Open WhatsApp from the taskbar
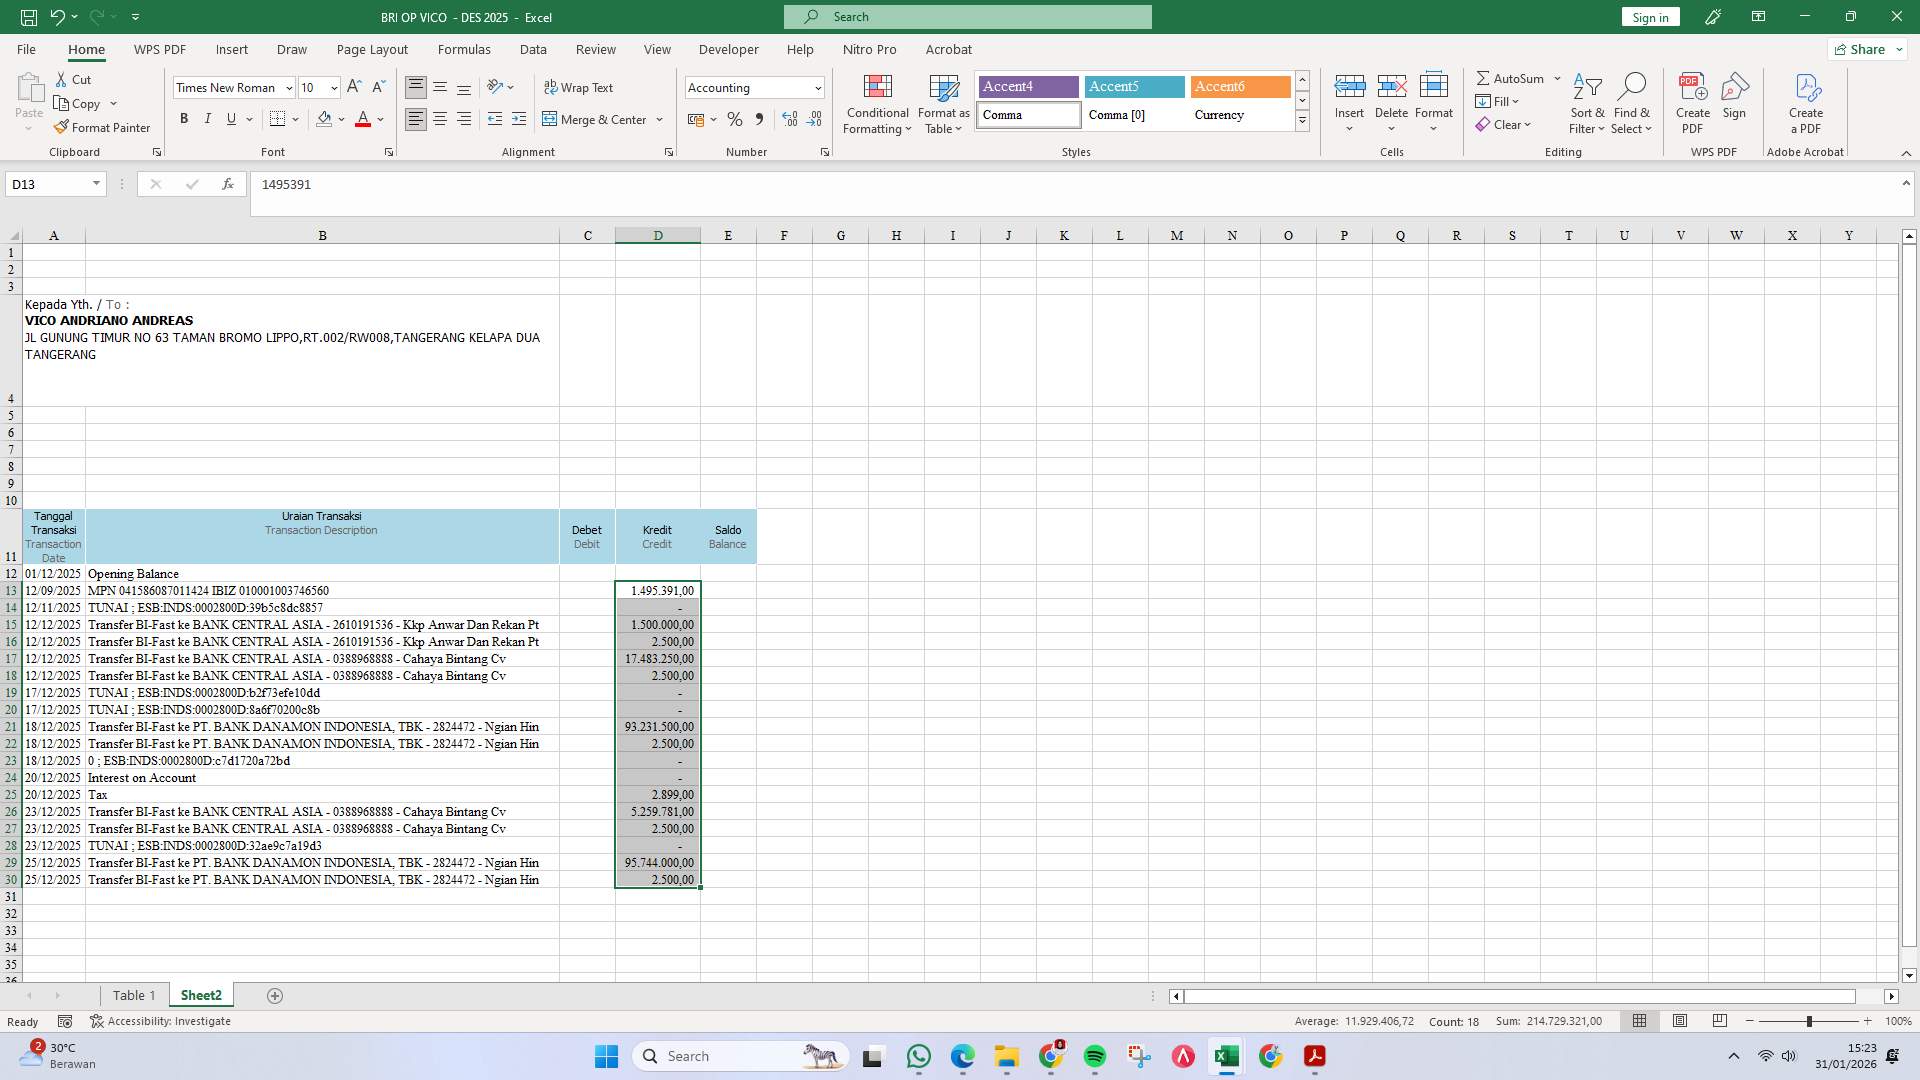Image resolution: width=1920 pixels, height=1080 pixels. [919, 1057]
